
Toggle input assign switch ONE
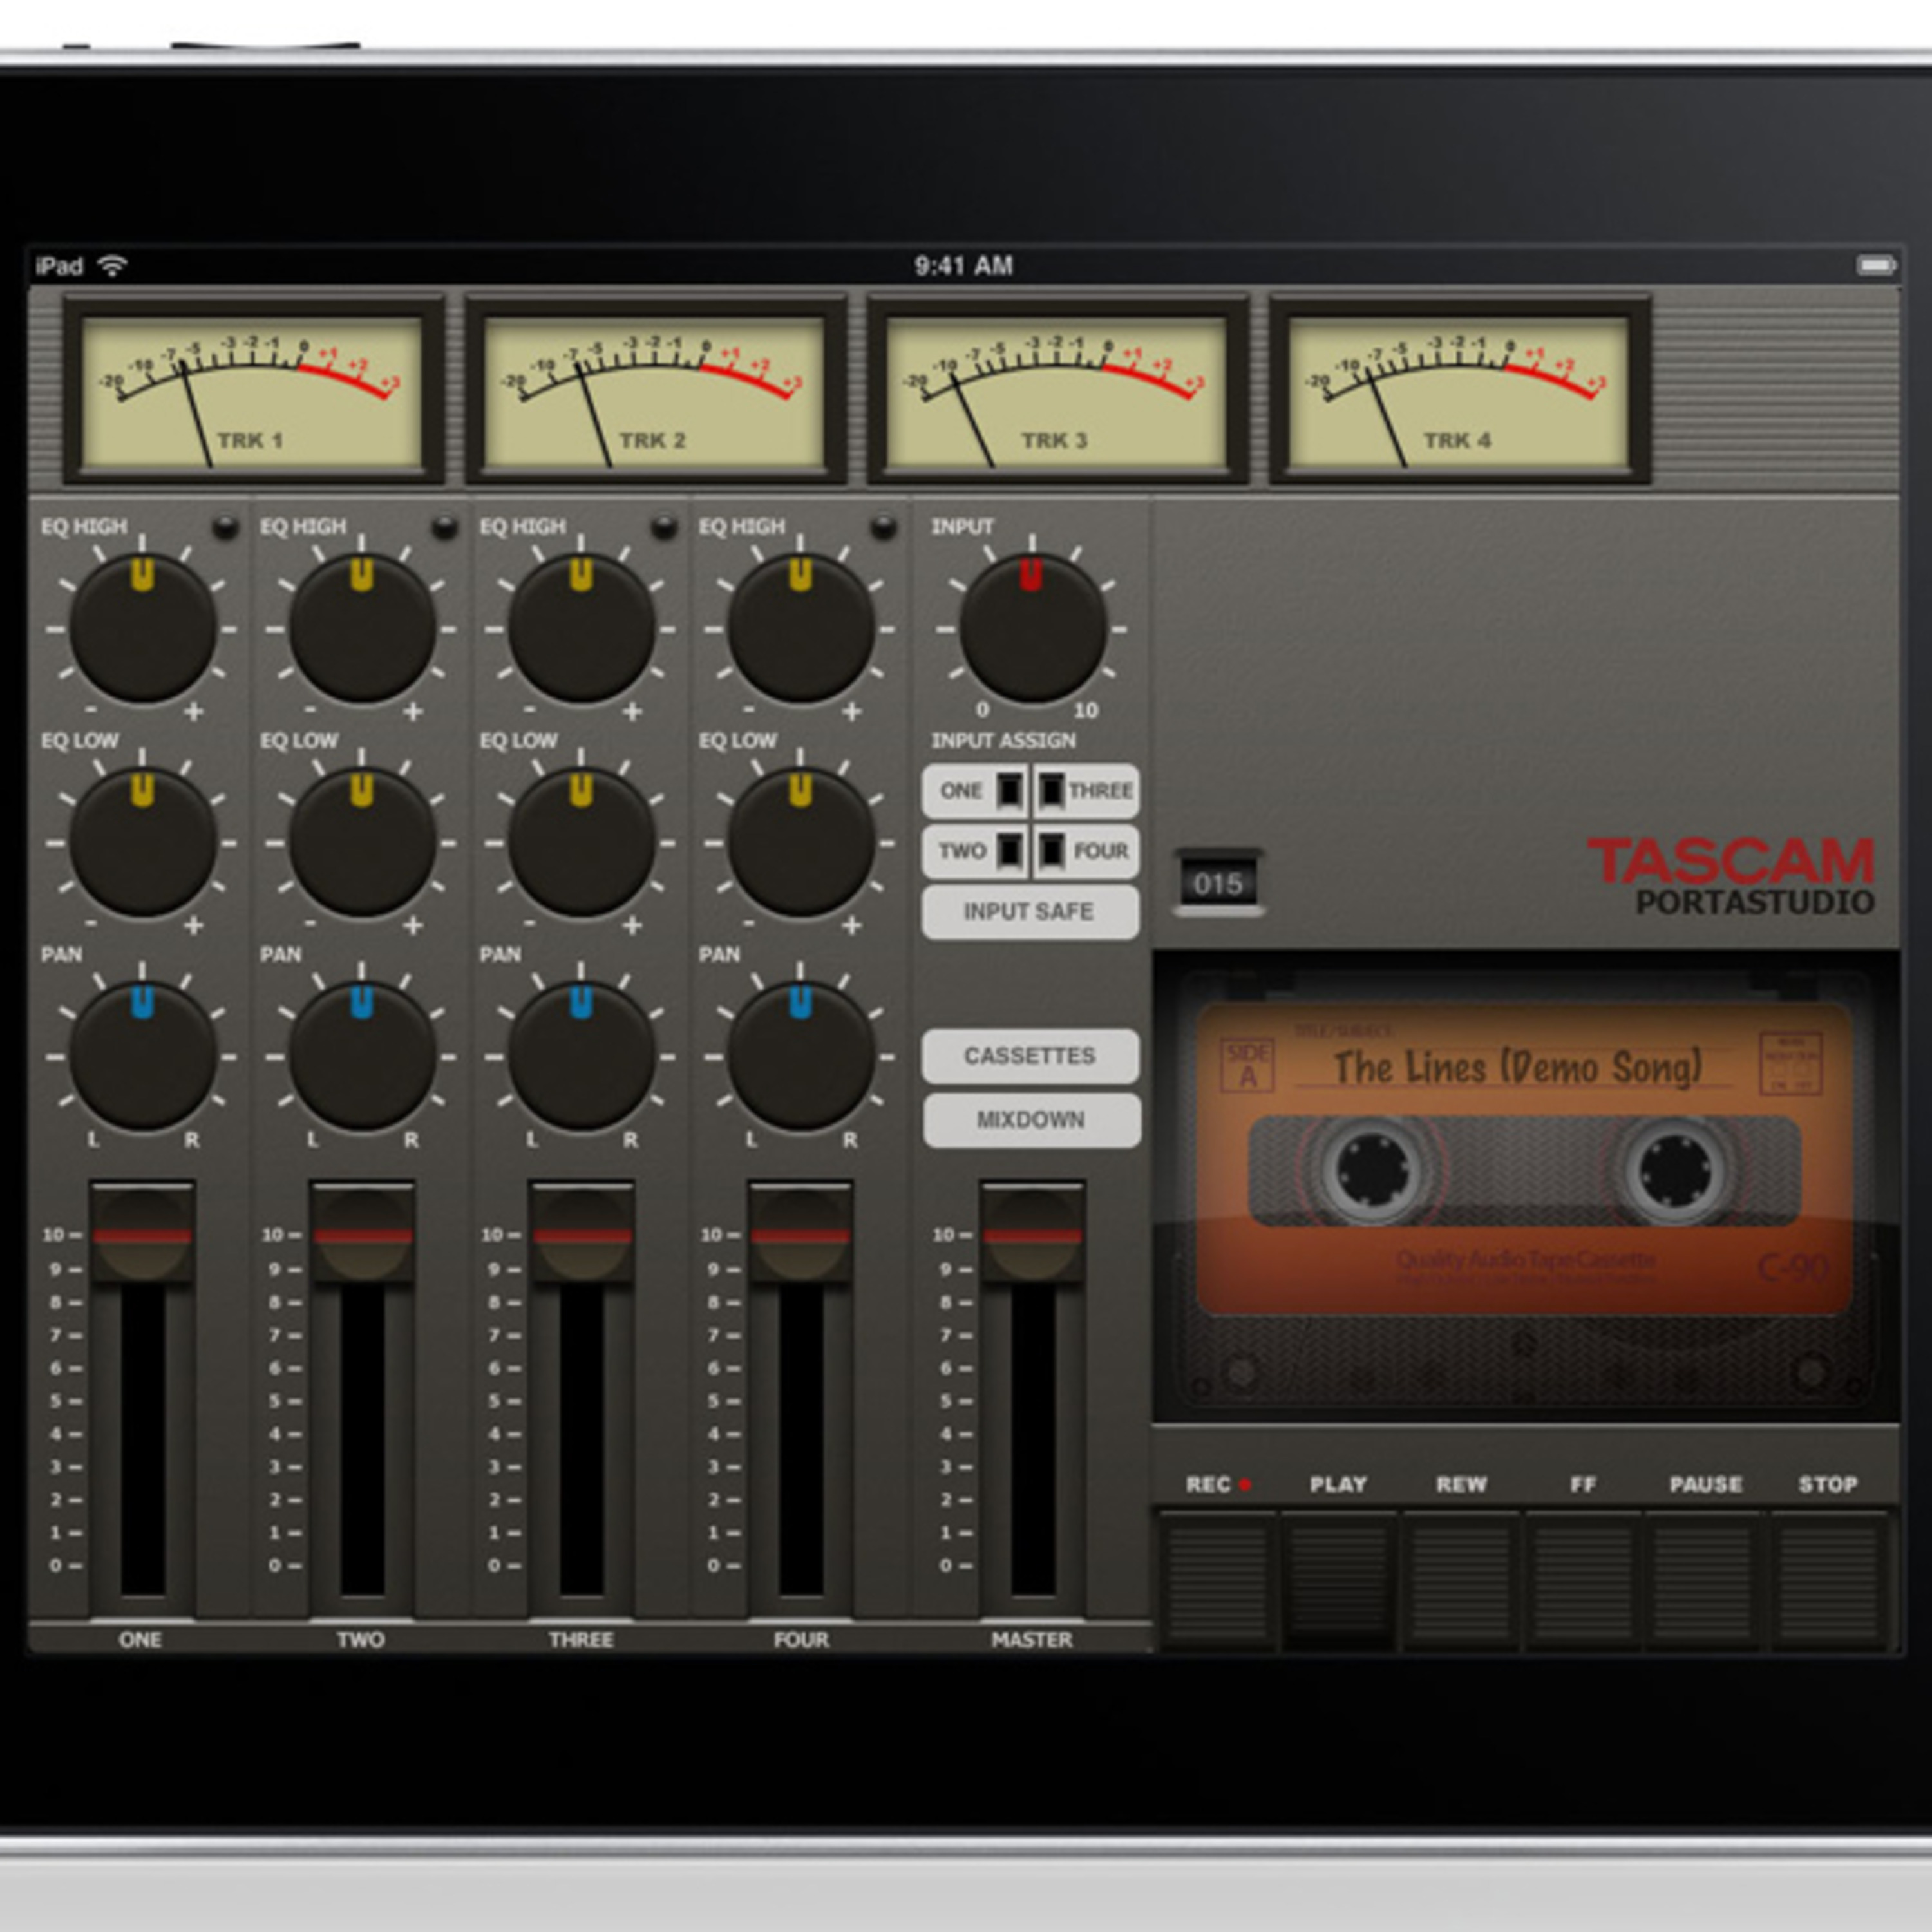click(974, 791)
